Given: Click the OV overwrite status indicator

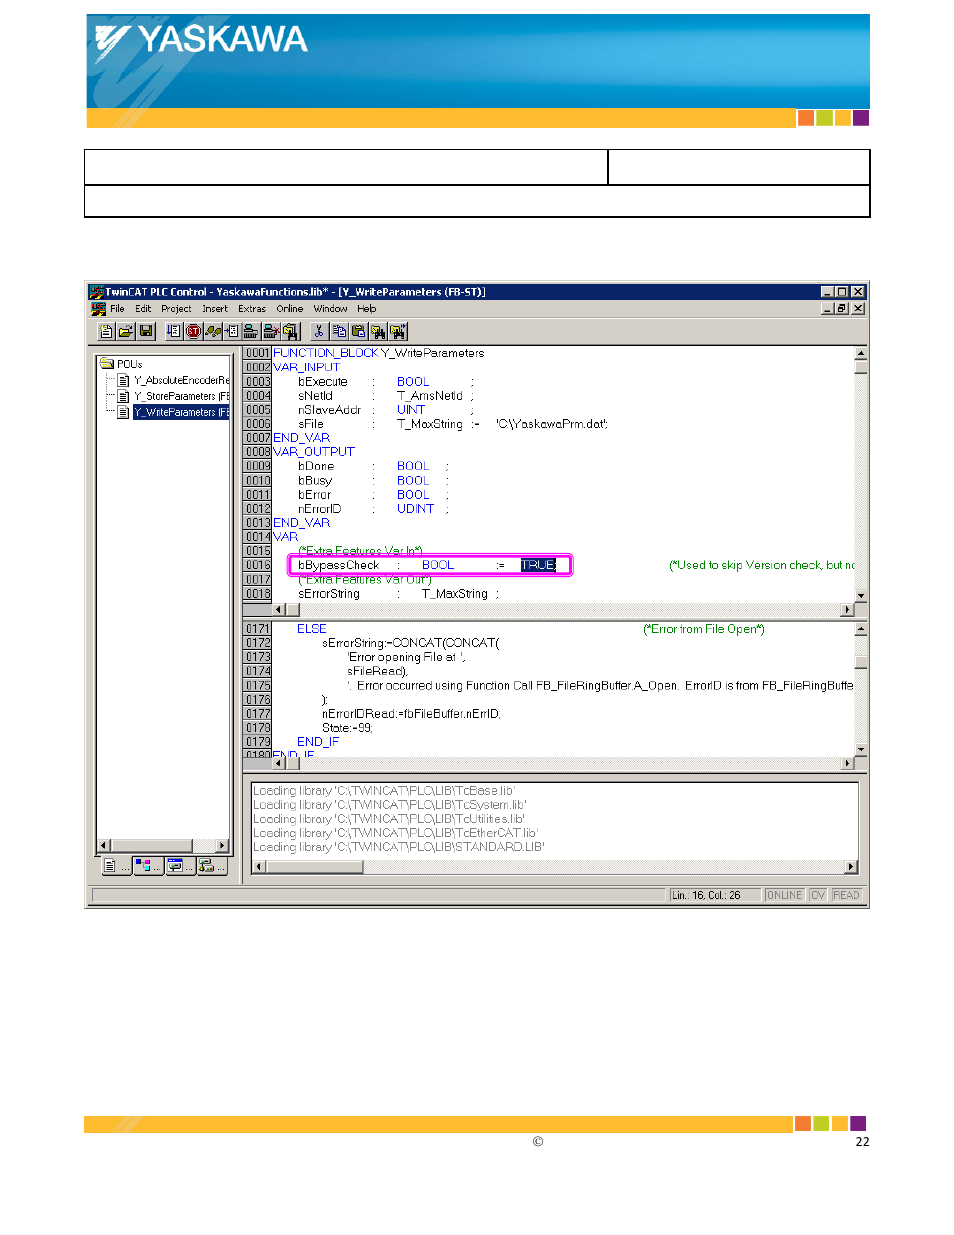Looking at the screenshot, I should (818, 895).
